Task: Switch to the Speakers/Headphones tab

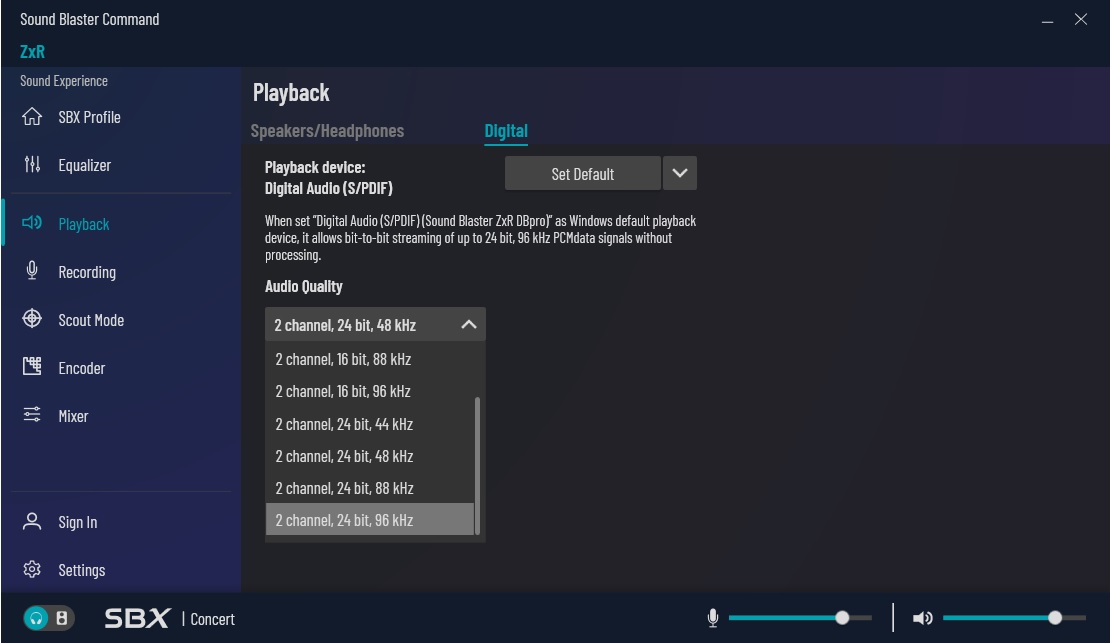Action: click(x=327, y=131)
